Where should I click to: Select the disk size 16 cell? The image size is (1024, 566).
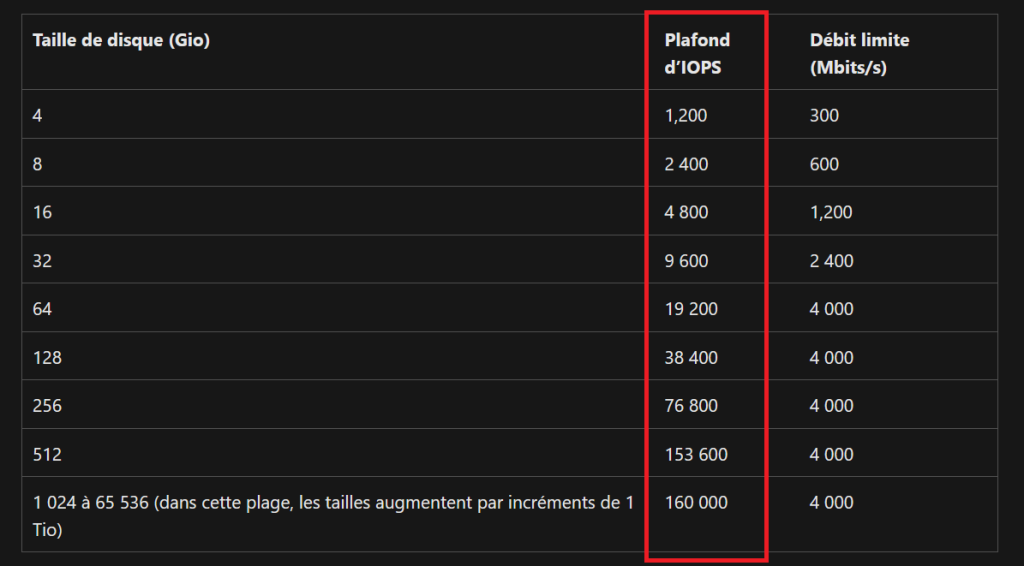click(42, 212)
